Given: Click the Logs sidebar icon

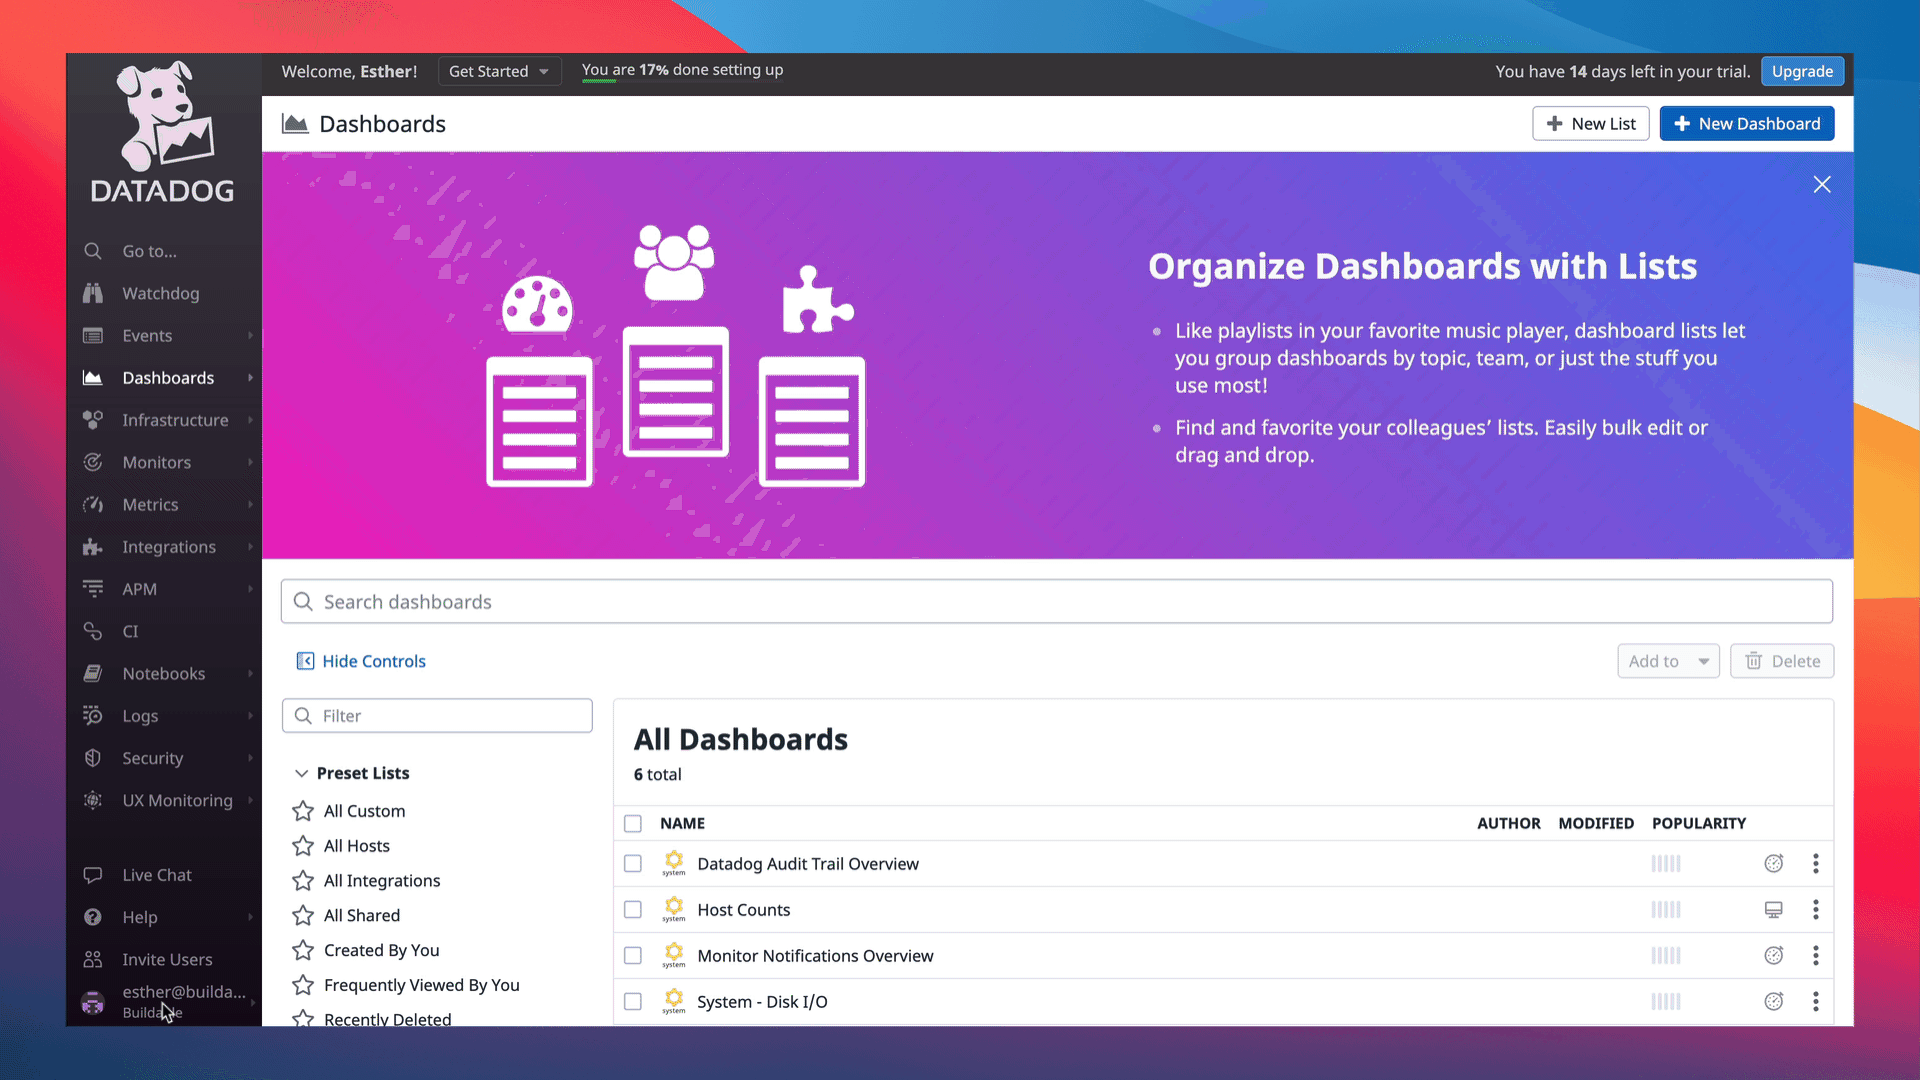Looking at the screenshot, I should click(93, 716).
